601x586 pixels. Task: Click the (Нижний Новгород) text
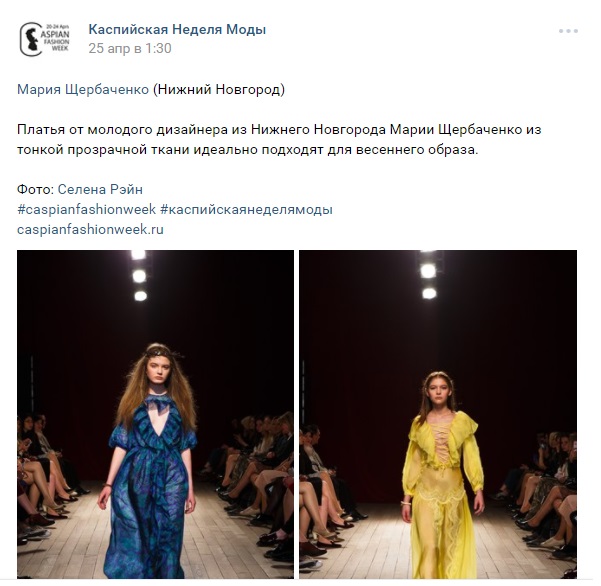[219, 89]
